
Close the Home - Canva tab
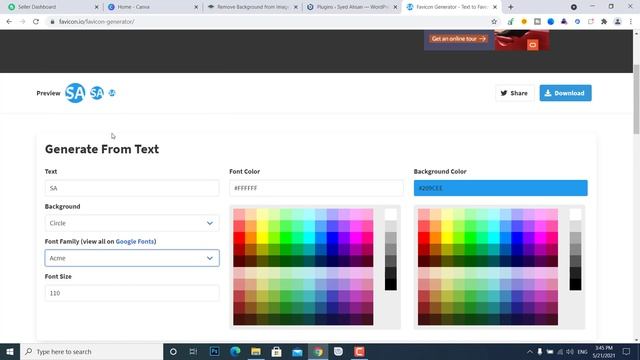click(x=196, y=7)
